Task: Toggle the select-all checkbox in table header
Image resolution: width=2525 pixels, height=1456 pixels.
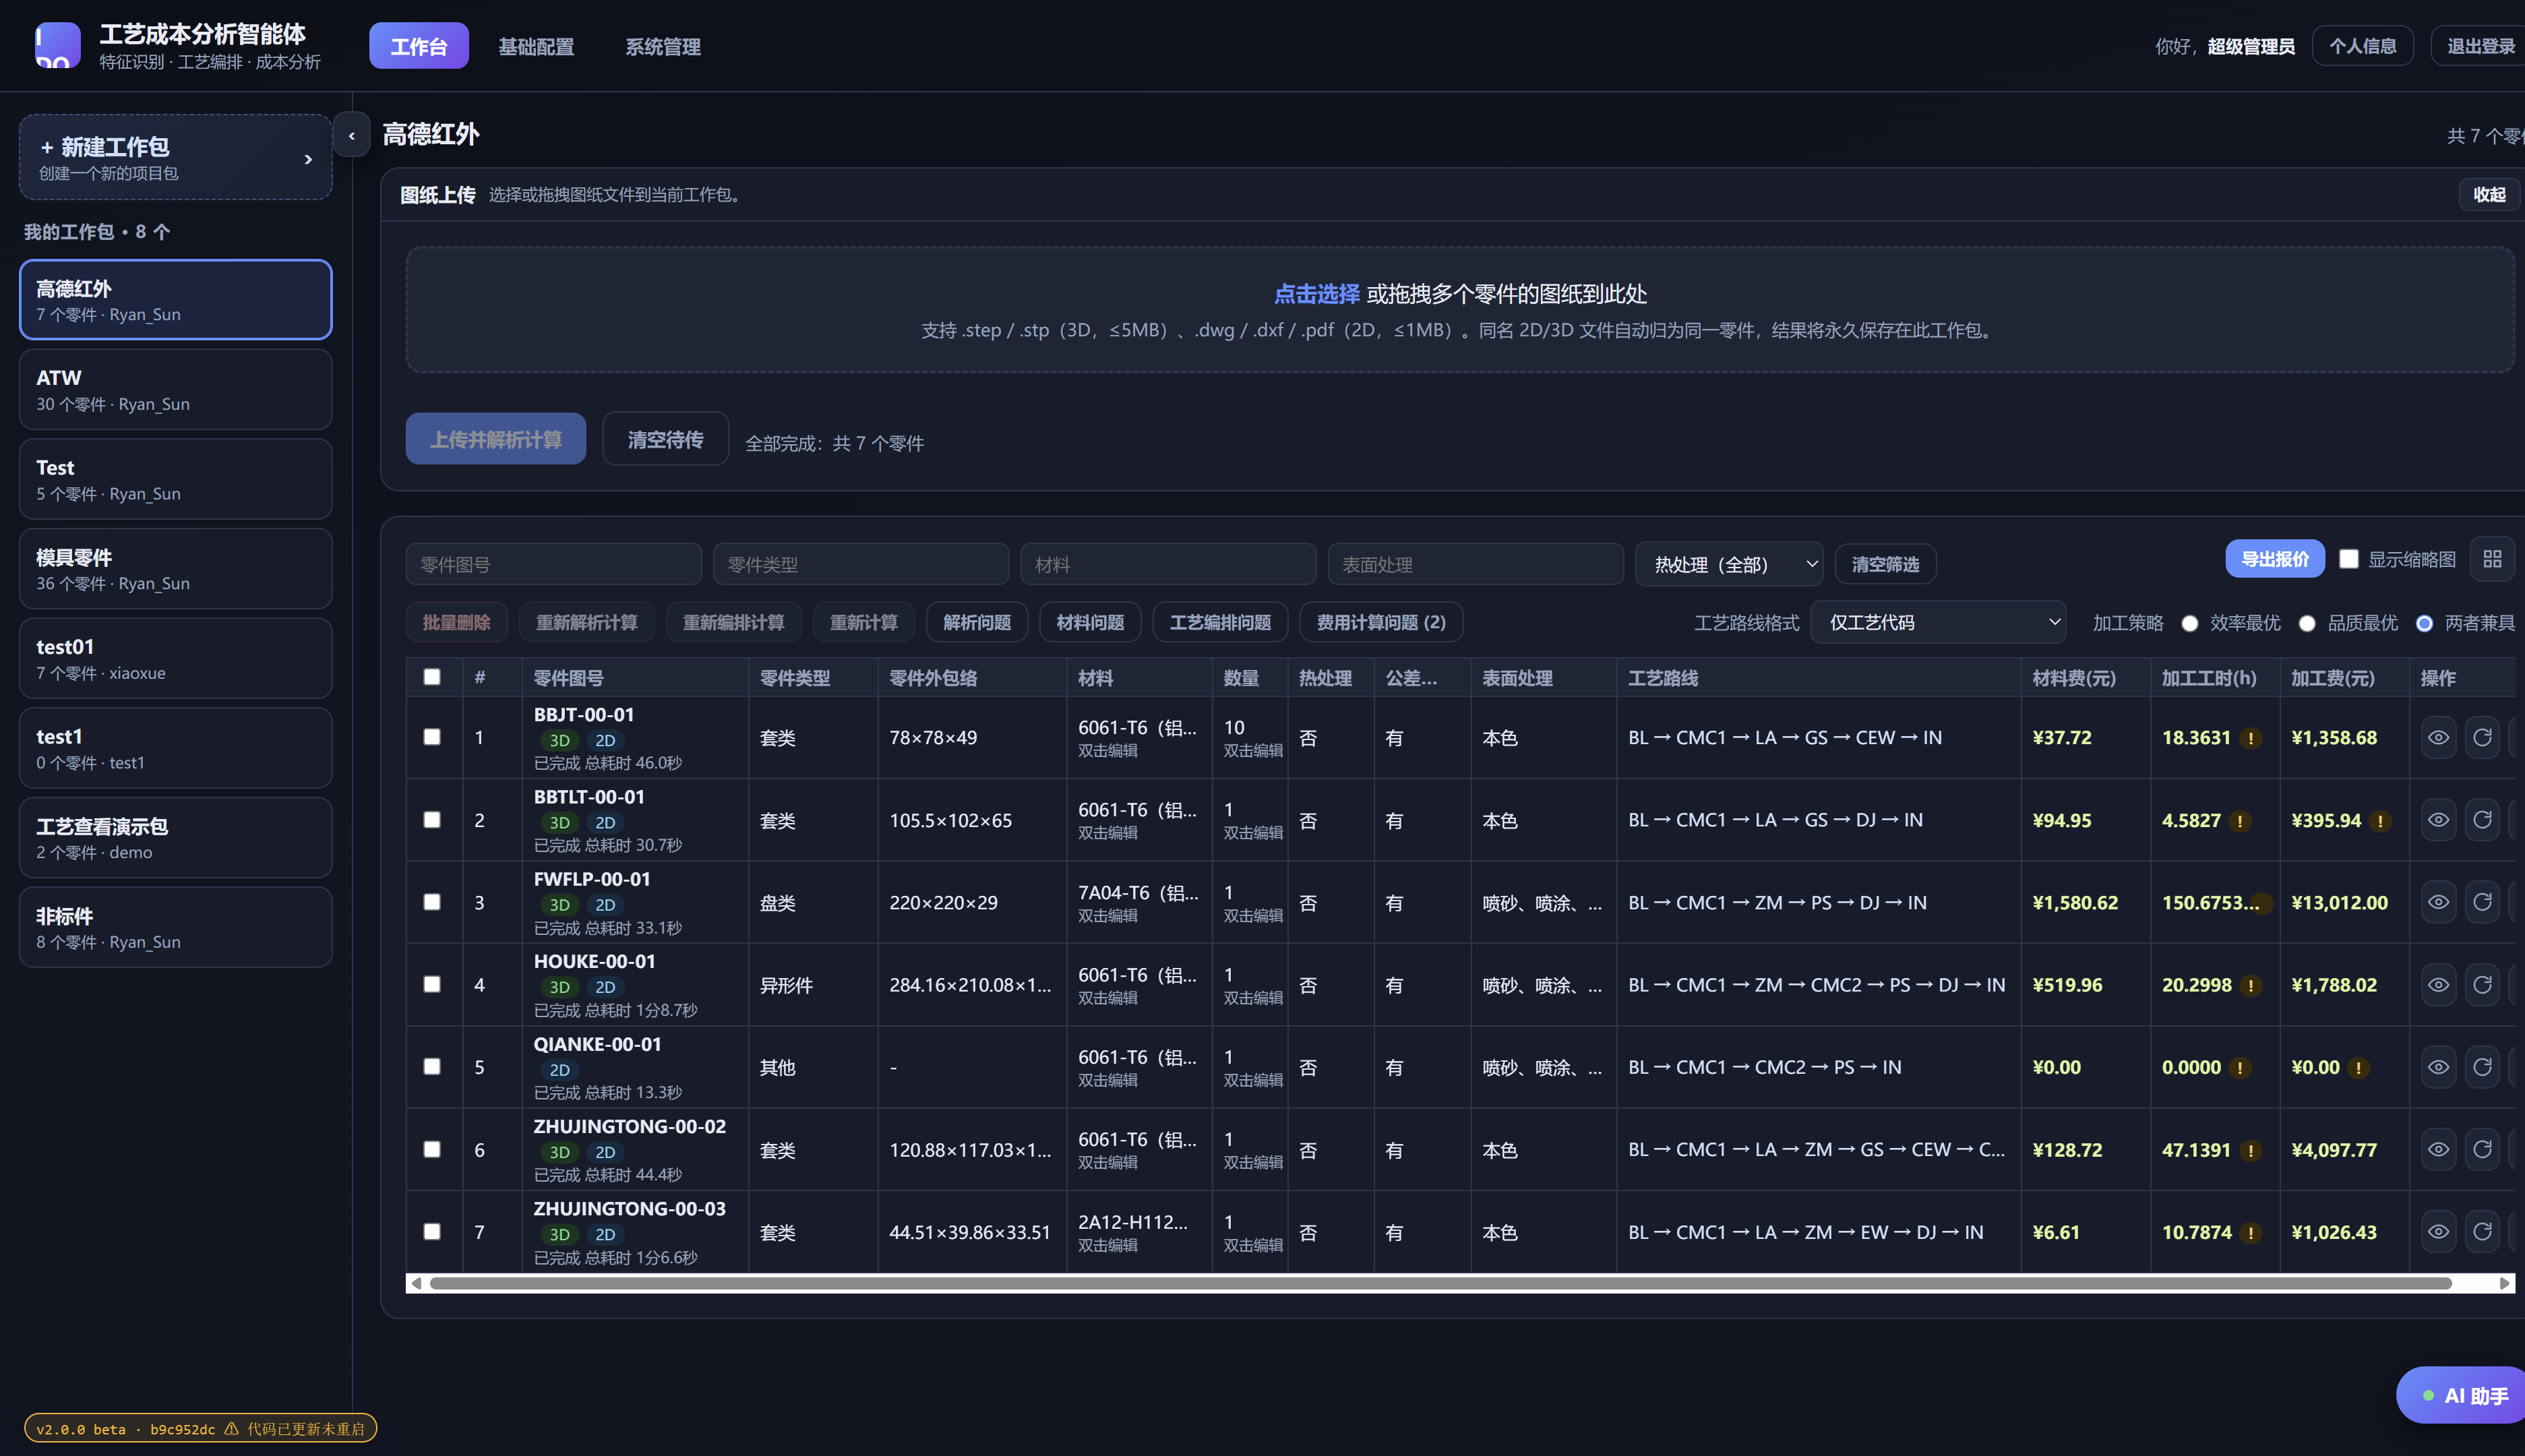Action: (x=432, y=677)
